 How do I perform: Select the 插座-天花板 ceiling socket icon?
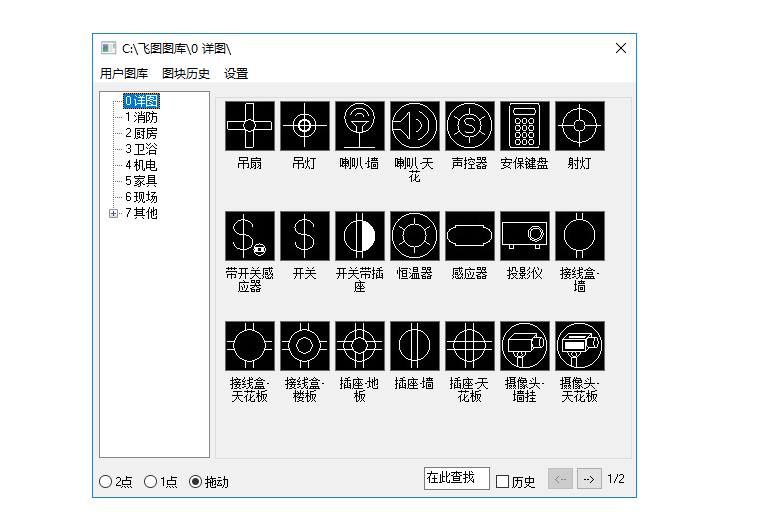pyautogui.click(x=470, y=346)
